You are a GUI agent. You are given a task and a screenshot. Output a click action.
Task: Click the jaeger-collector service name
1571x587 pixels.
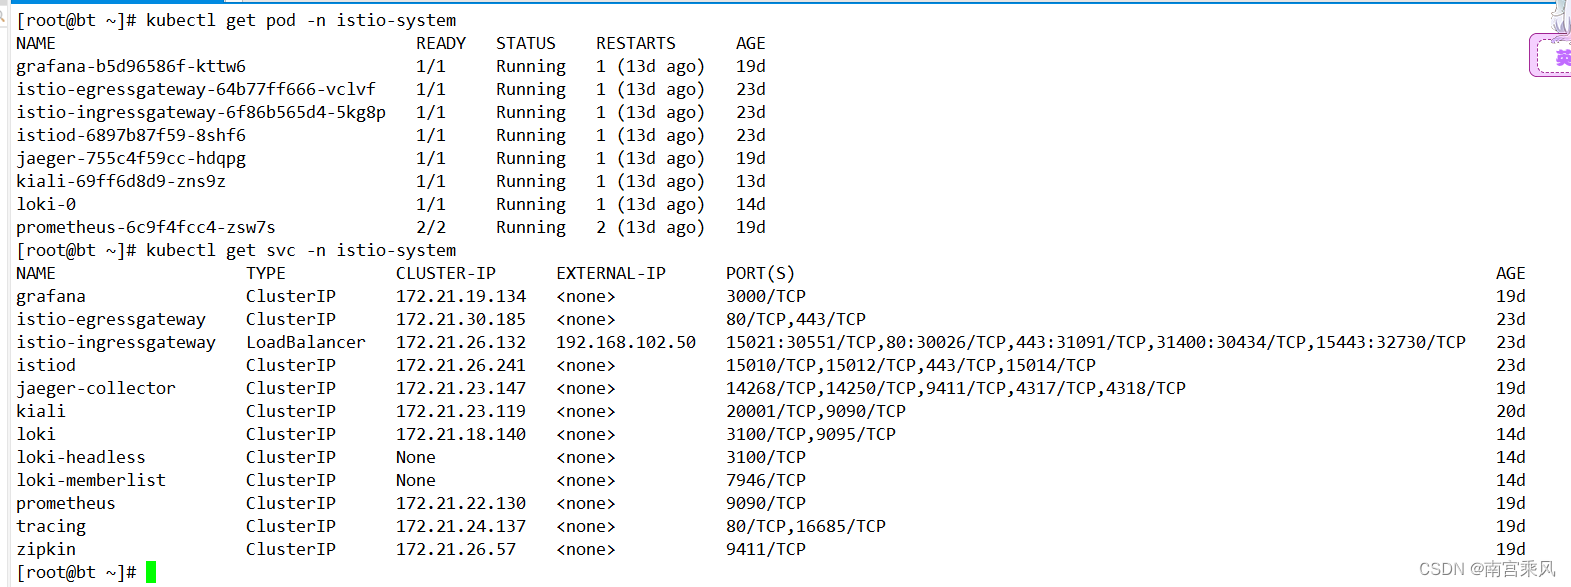[96, 388]
